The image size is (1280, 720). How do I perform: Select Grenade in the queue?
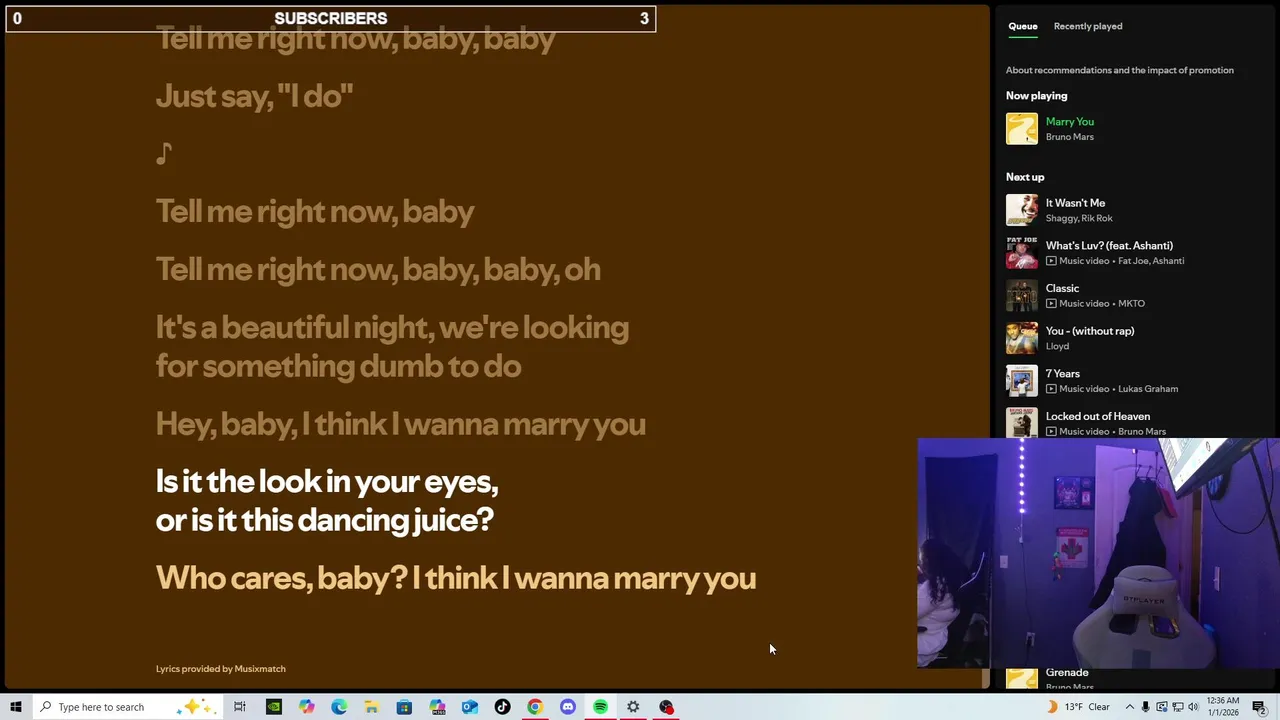(1067, 673)
